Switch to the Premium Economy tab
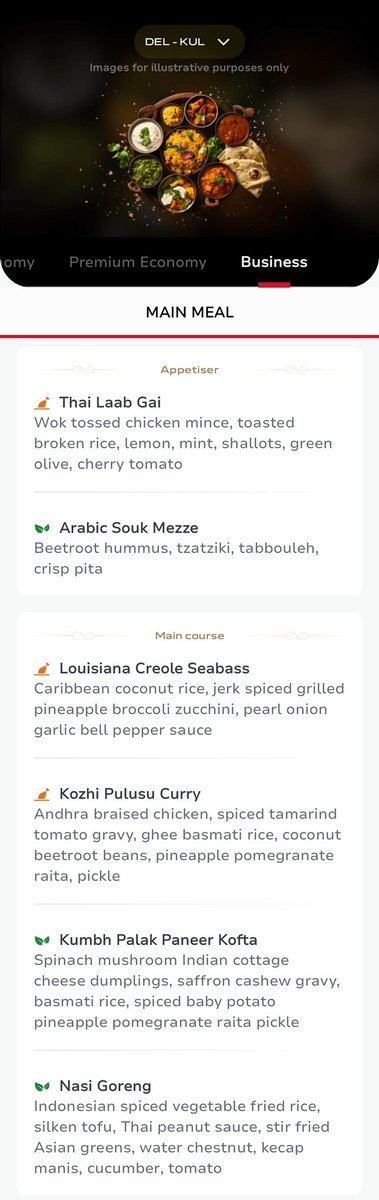Image resolution: width=379 pixels, height=1200 pixels. pyautogui.click(x=138, y=262)
